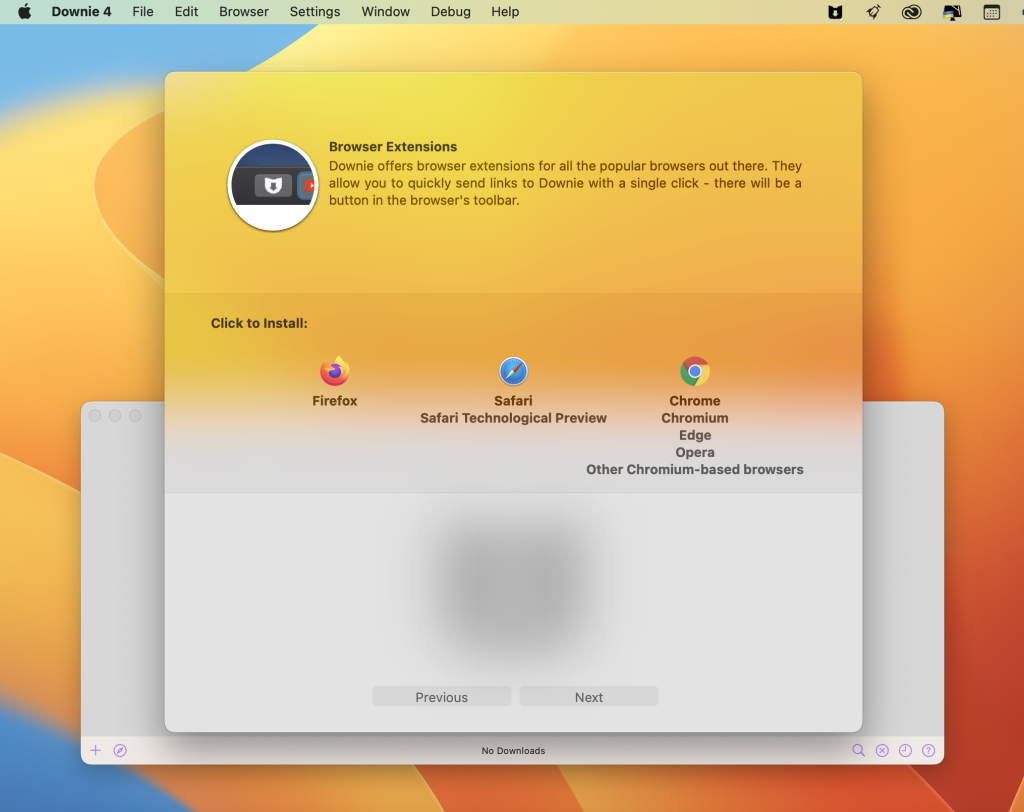Image resolution: width=1024 pixels, height=812 pixels.
Task: Open the Browser menu
Action: (244, 12)
